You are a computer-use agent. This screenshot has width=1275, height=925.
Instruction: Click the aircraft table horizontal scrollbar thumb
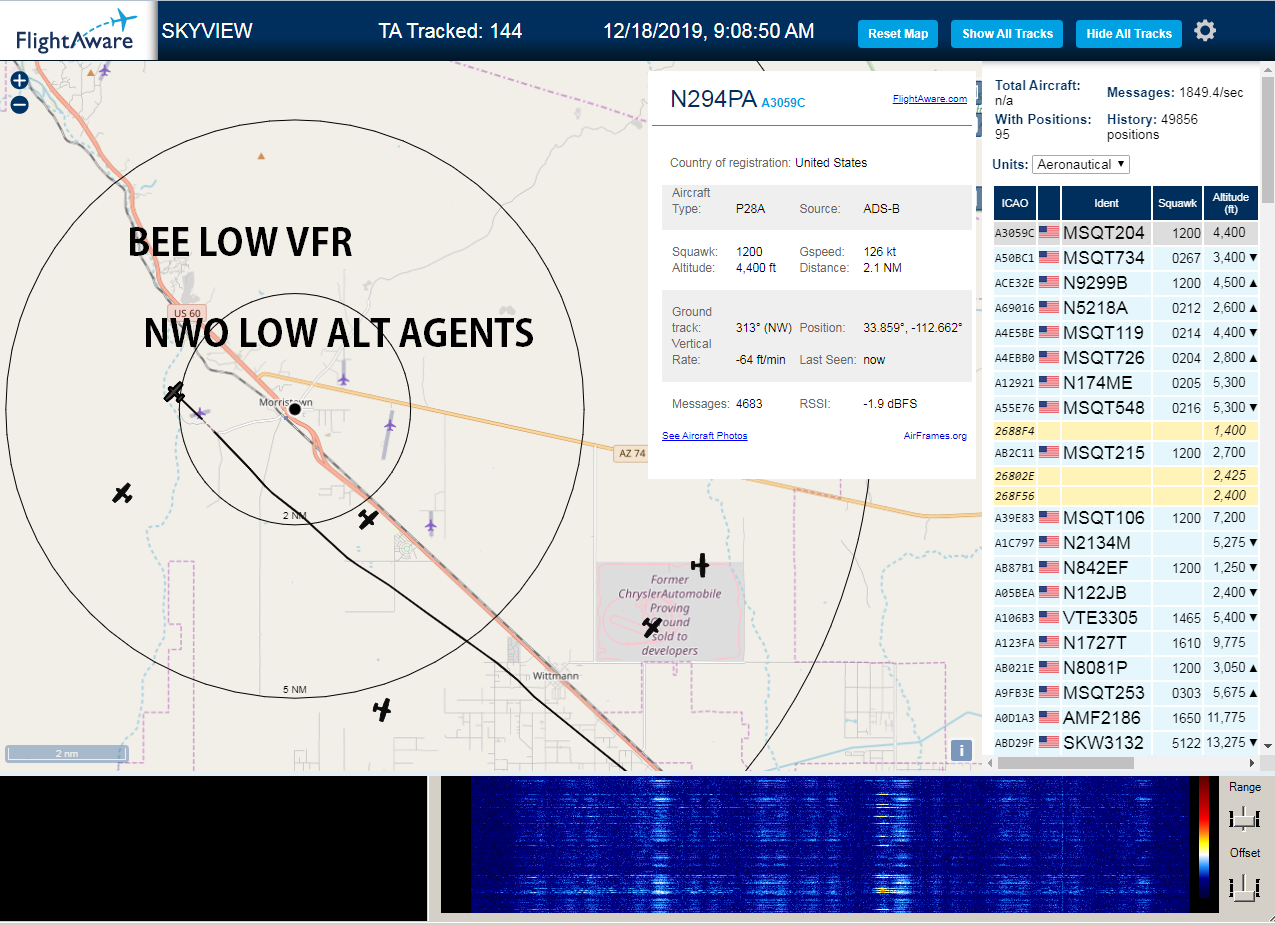[x=1065, y=762]
